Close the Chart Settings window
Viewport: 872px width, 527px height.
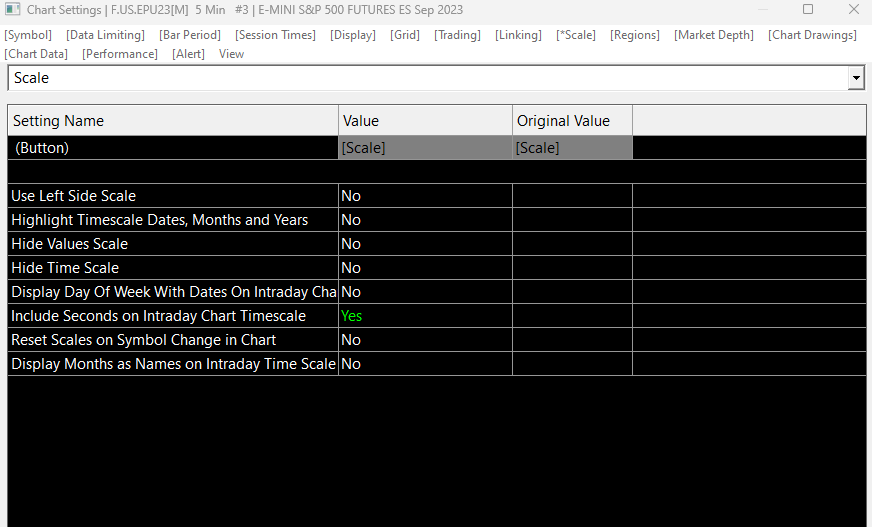[x=854, y=9]
